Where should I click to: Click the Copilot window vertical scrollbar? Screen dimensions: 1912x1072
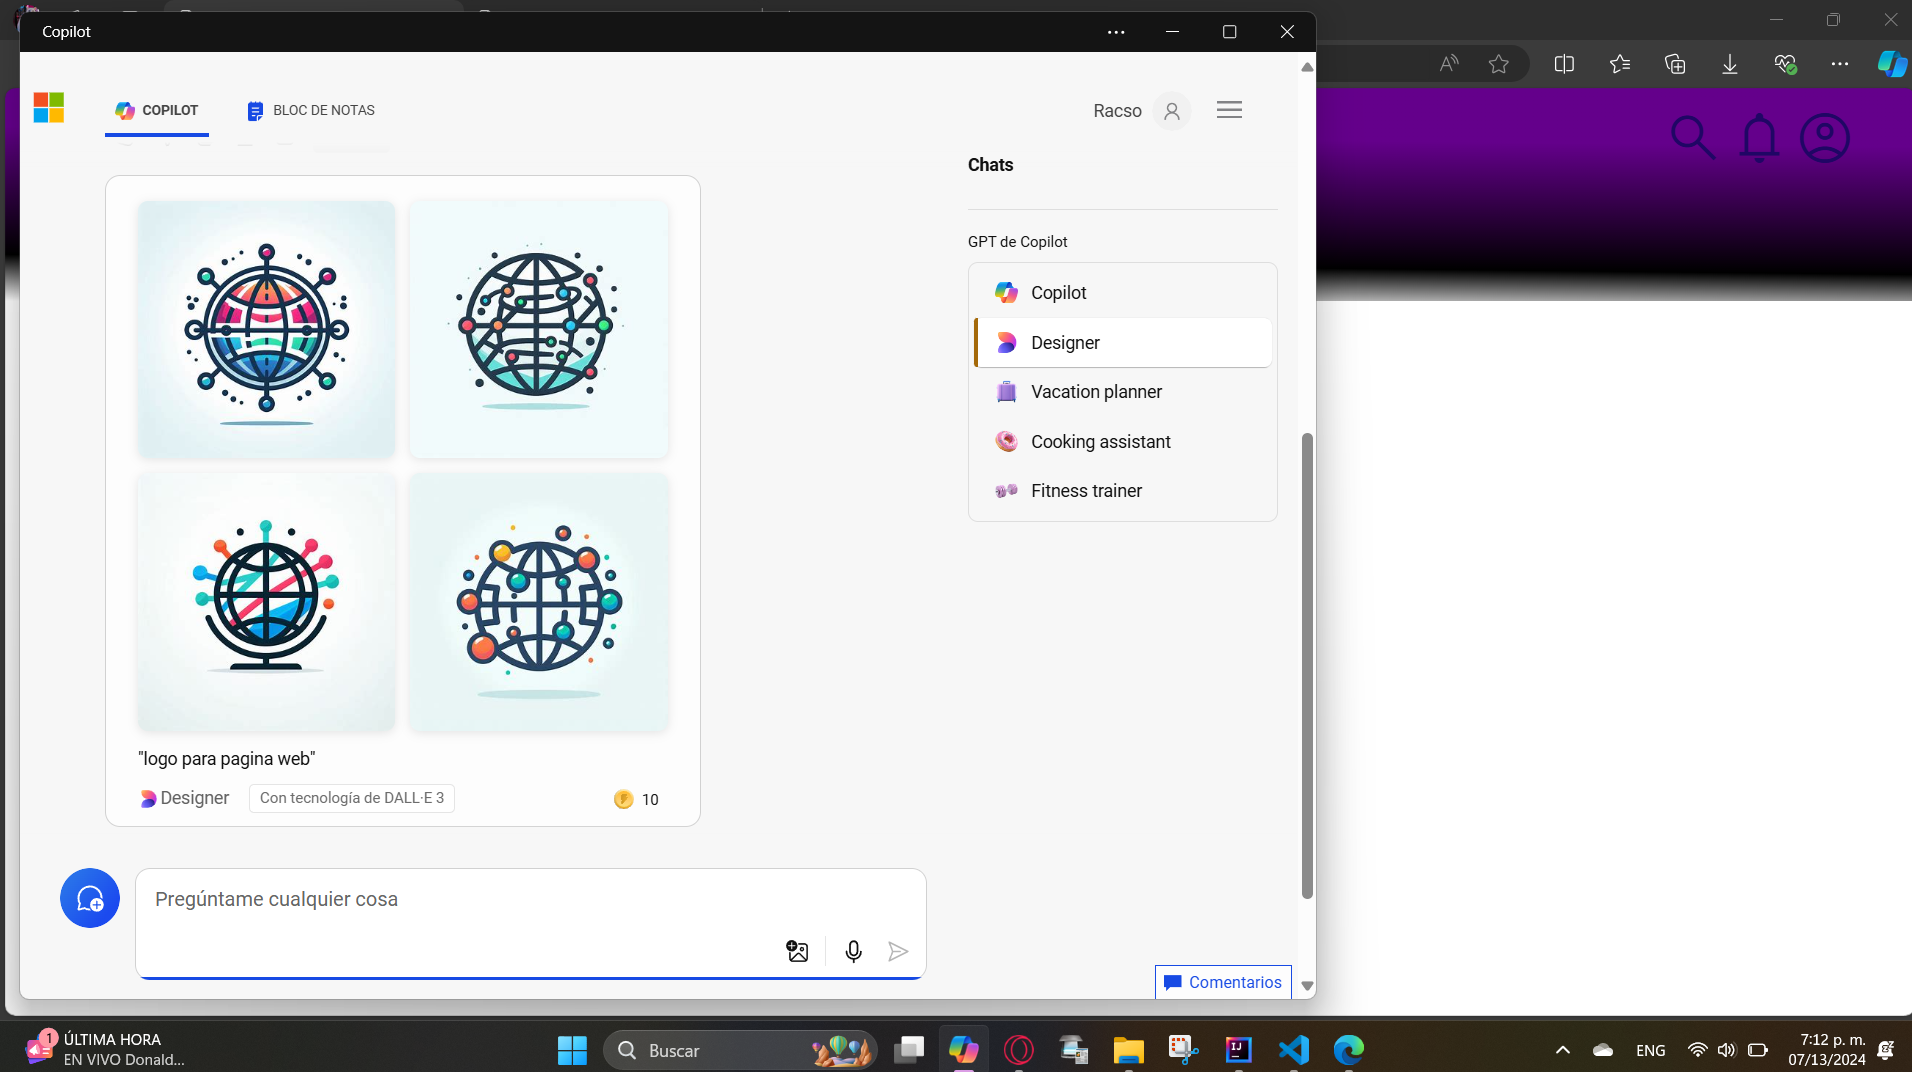(1307, 665)
